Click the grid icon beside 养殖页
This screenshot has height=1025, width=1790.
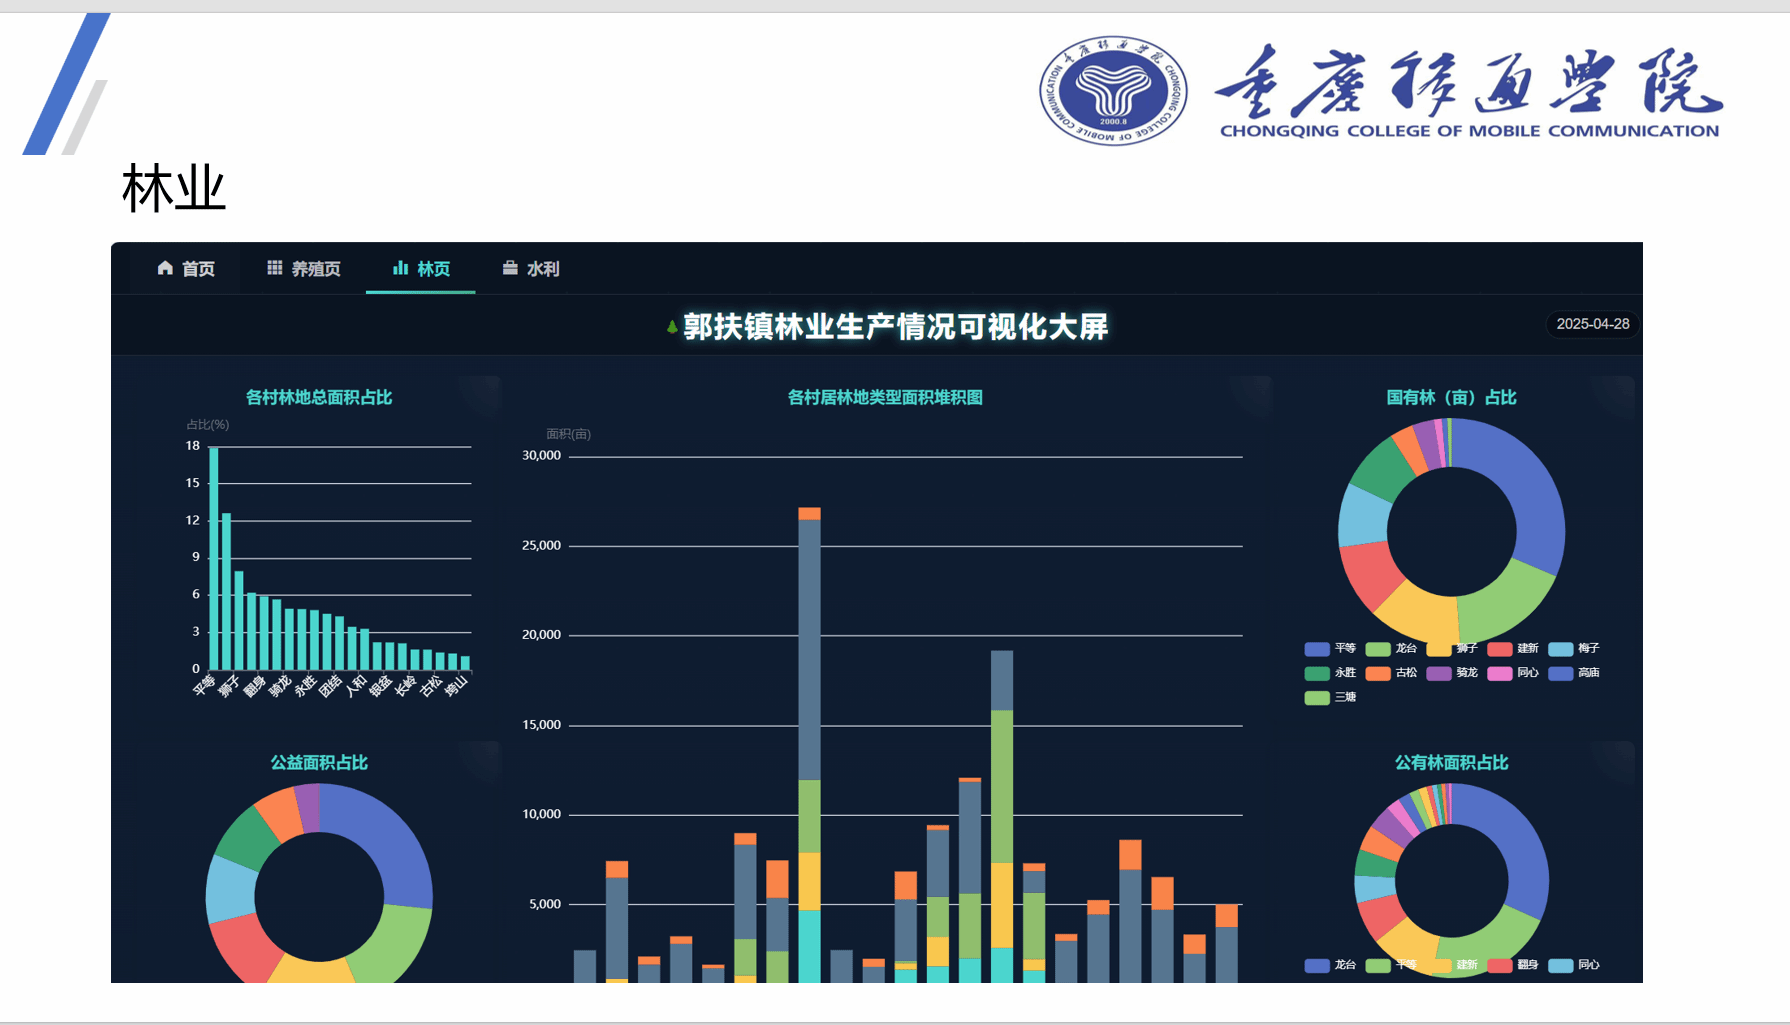tap(275, 268)
